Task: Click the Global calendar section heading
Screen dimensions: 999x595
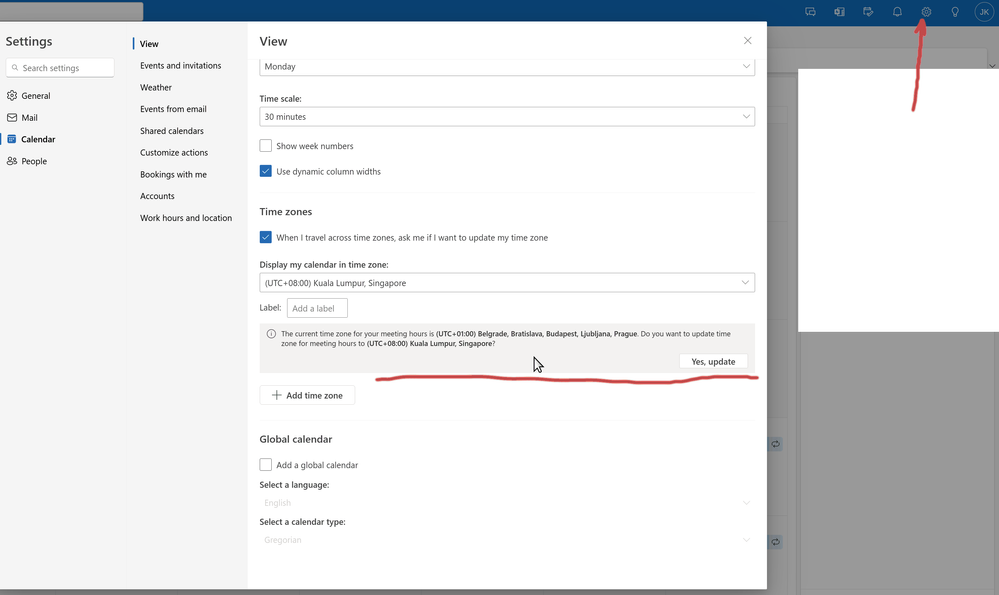Action: pyautogui.click(x=296, y=439)
